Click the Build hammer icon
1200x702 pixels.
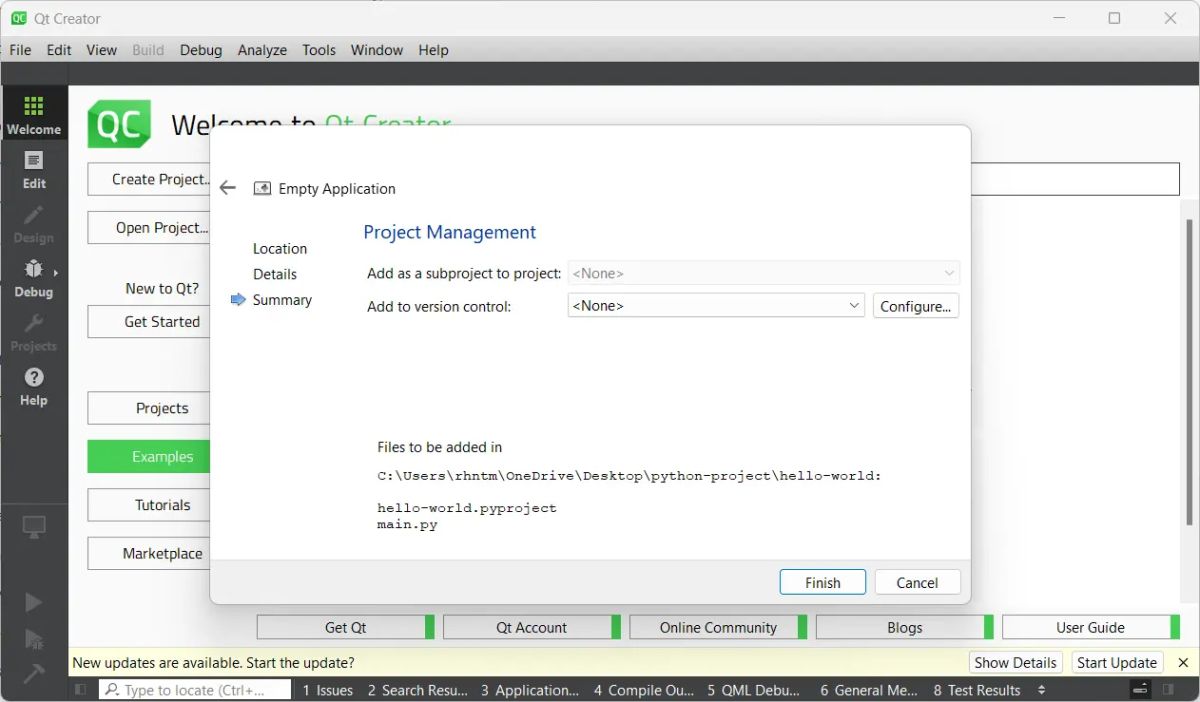click(x=34, y=674)
